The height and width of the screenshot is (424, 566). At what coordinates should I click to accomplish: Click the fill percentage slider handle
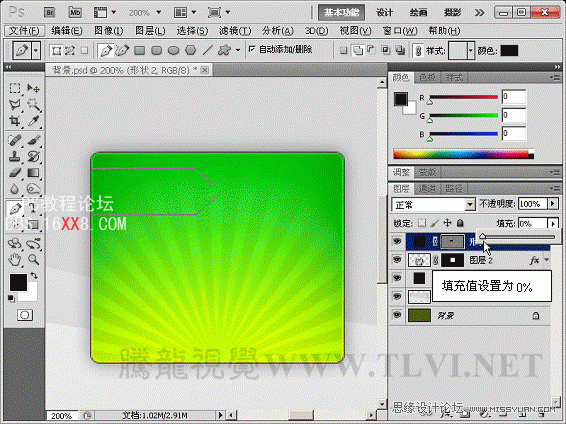[482, 236]
